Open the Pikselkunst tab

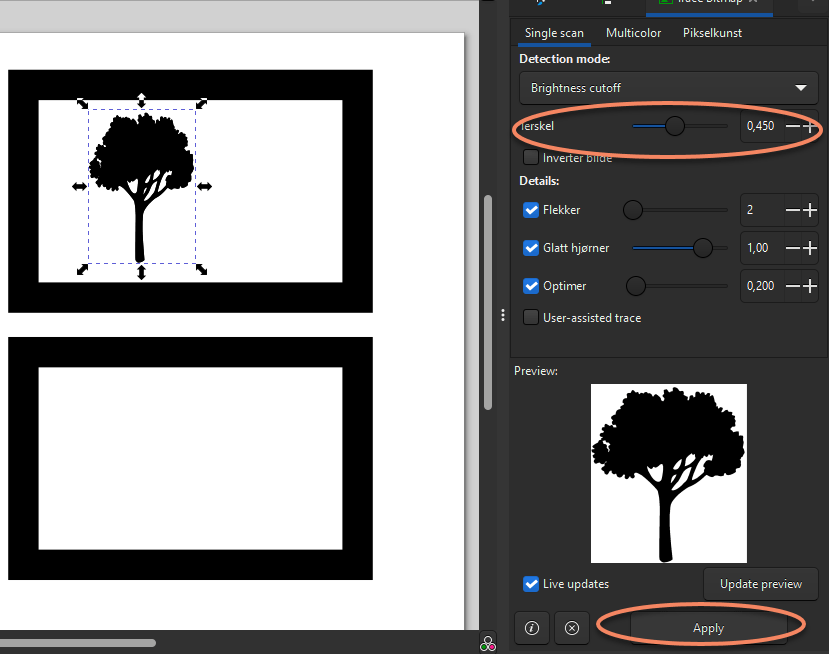[712, 33]
